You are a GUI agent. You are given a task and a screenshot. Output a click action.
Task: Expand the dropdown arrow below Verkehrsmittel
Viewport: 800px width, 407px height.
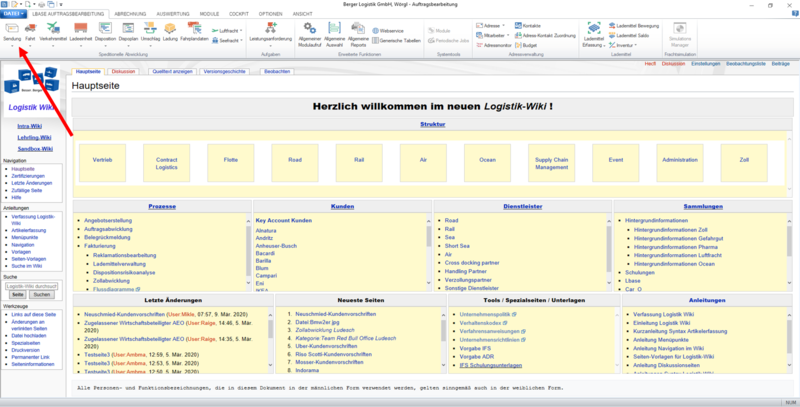click(x=53, y=45)
